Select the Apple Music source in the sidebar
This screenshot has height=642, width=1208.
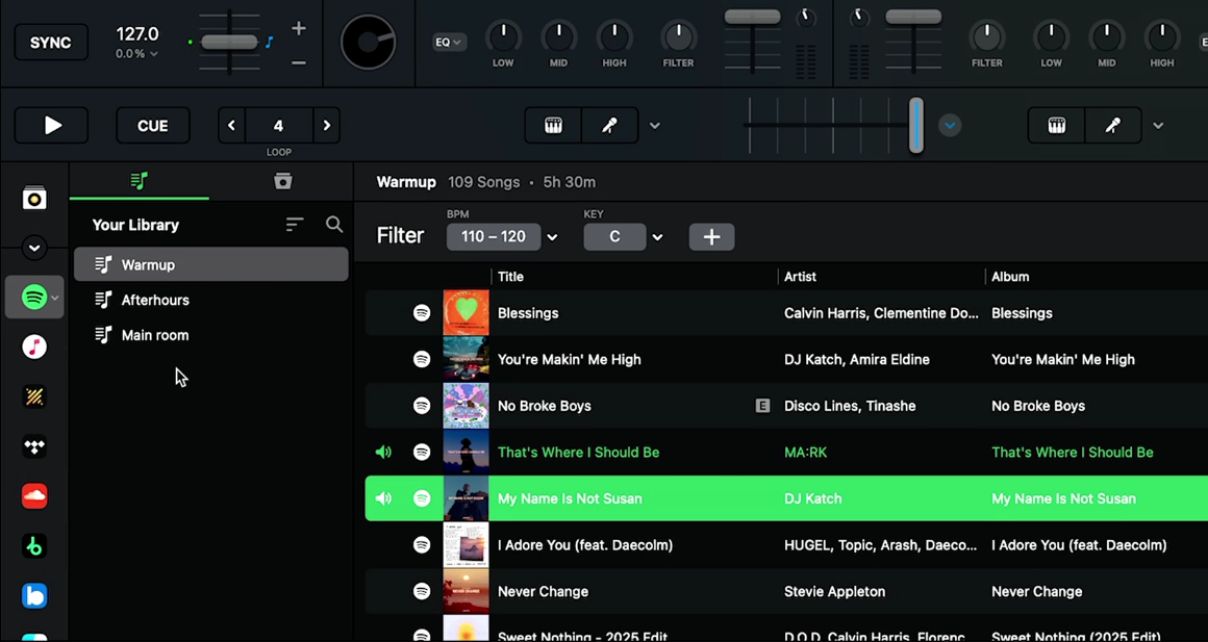click(34, 347)
